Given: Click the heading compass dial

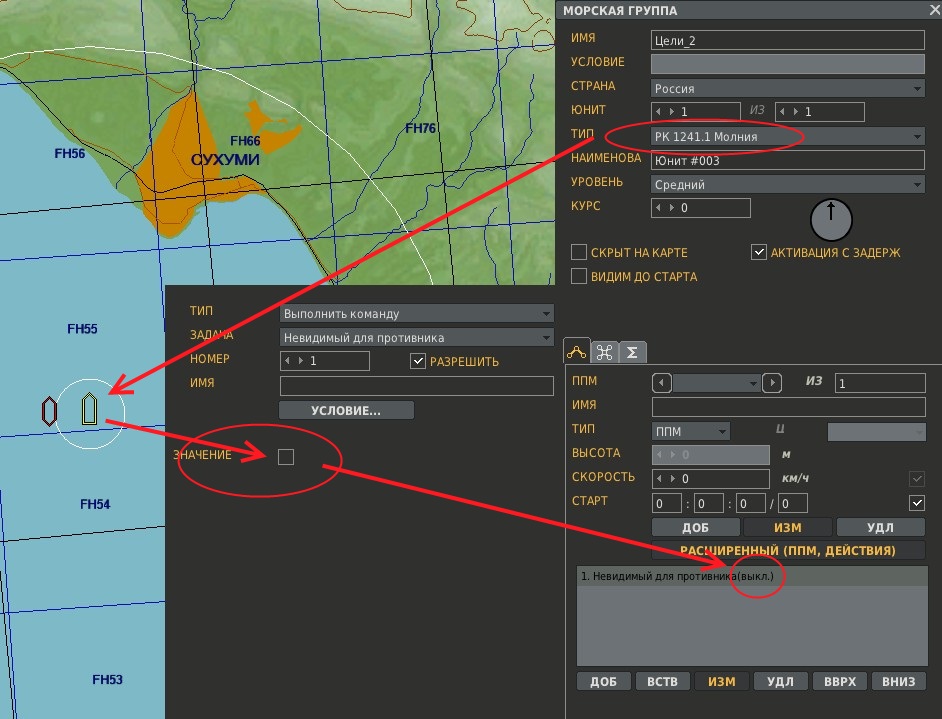Looking at the screenshot, I should (831, 220).
